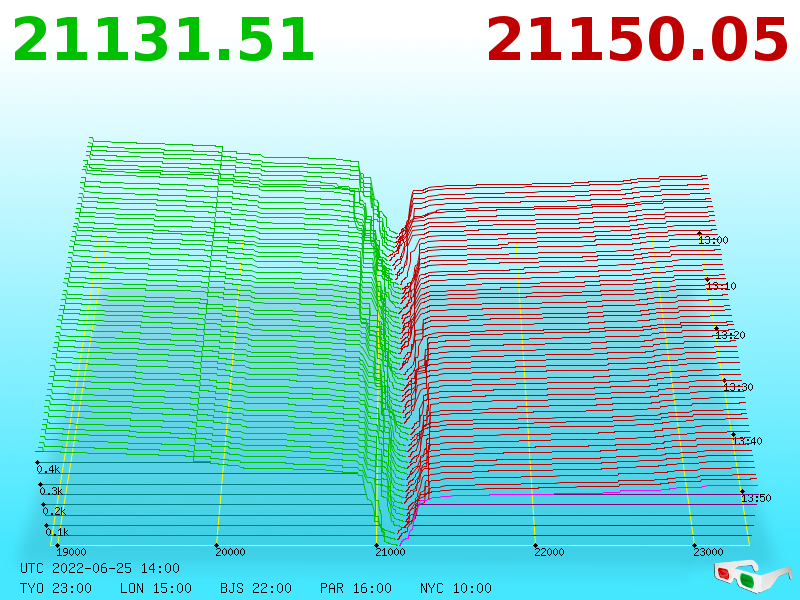Click the 21000 price axis label
Screen dimensions: 800x600
coord(390,552)
